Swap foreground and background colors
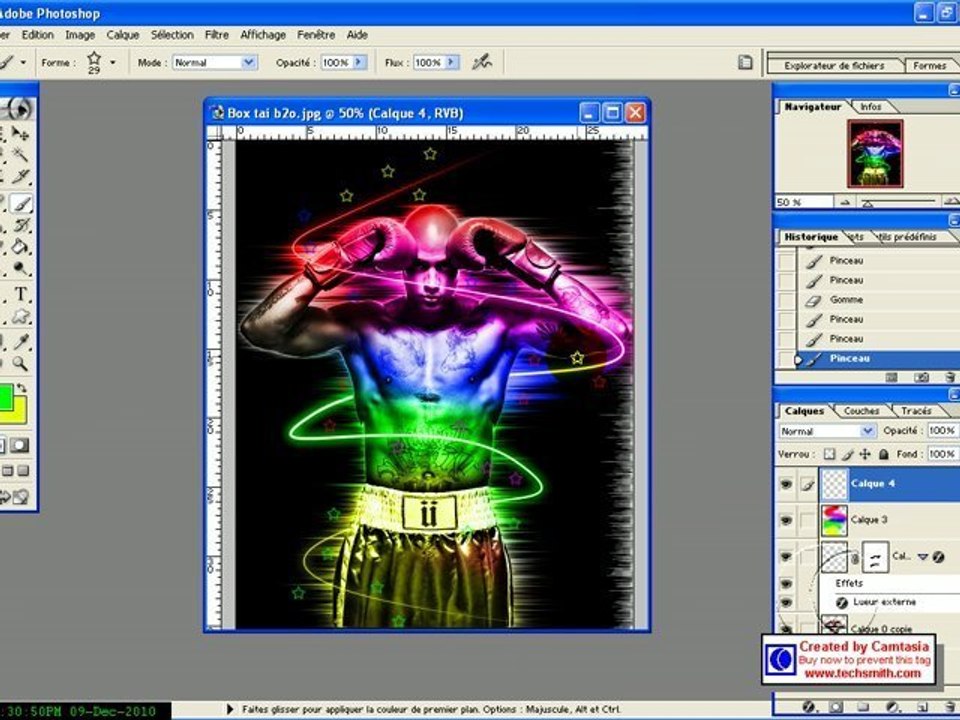 (x=21, y=388)
